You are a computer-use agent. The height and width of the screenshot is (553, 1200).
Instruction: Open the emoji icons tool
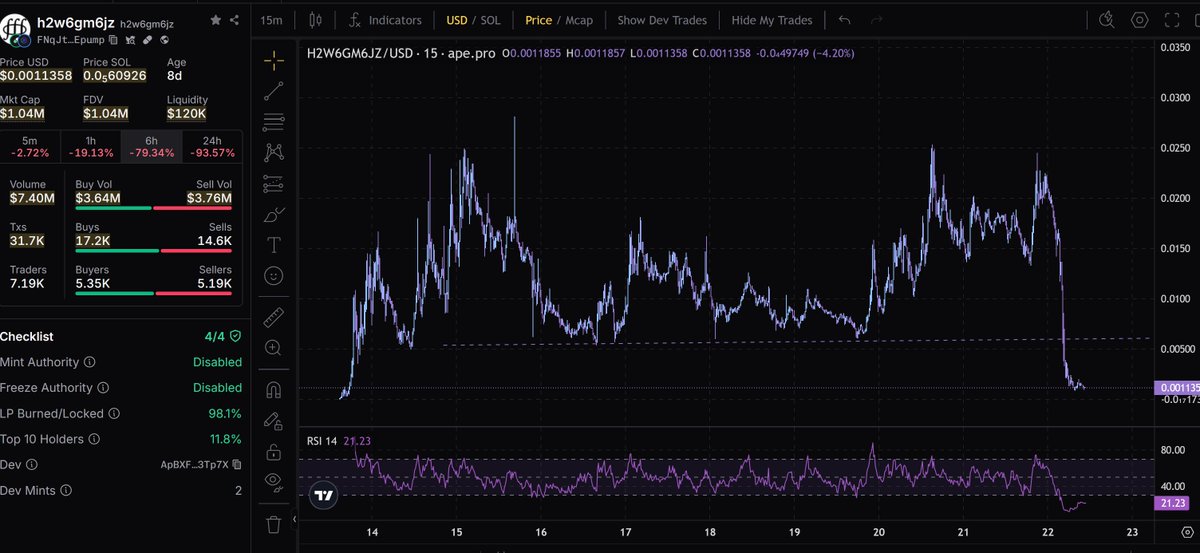(273, 275)
